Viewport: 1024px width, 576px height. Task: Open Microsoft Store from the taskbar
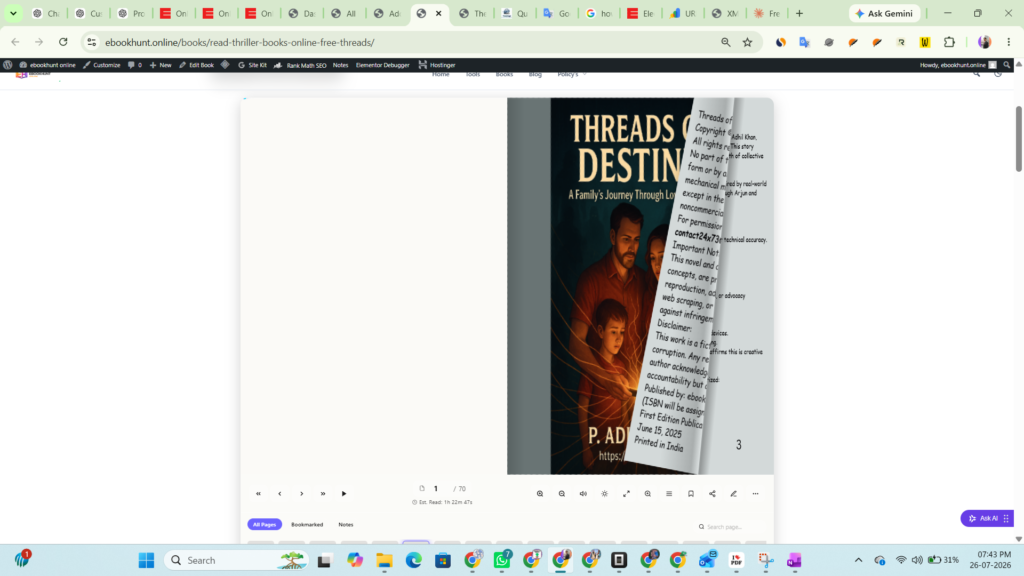point(443,560)
